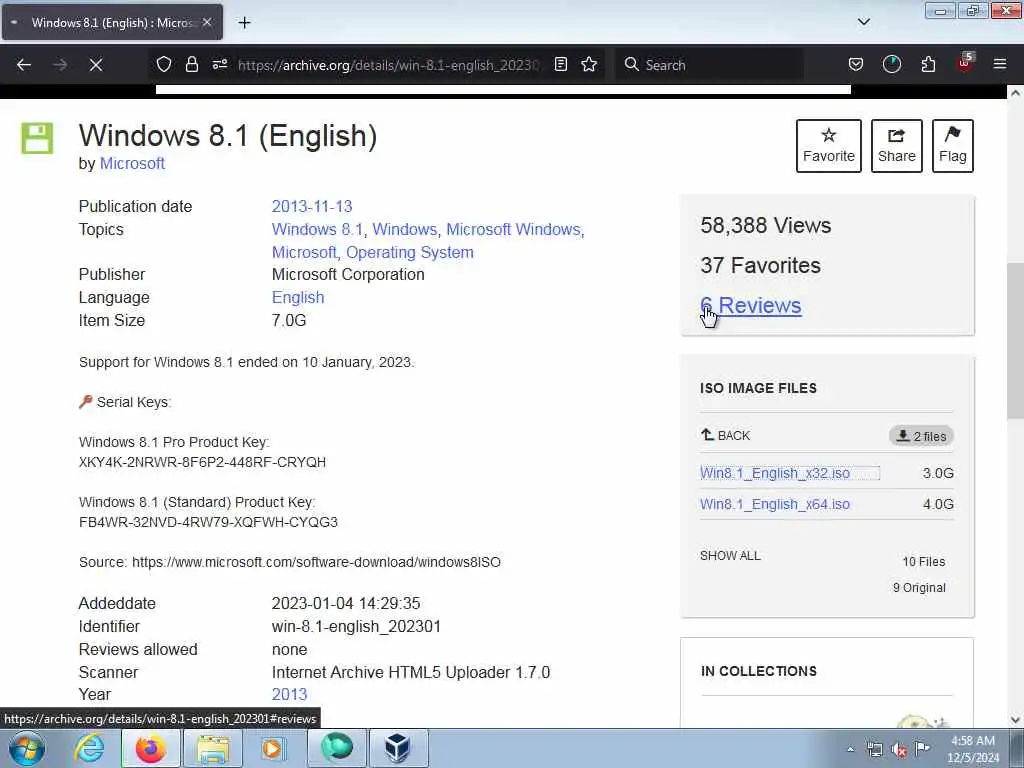This screenshot has width=1024, height=768.
Task: Click the page vertical scrollbar thumb
Action: pos(1015,340)
